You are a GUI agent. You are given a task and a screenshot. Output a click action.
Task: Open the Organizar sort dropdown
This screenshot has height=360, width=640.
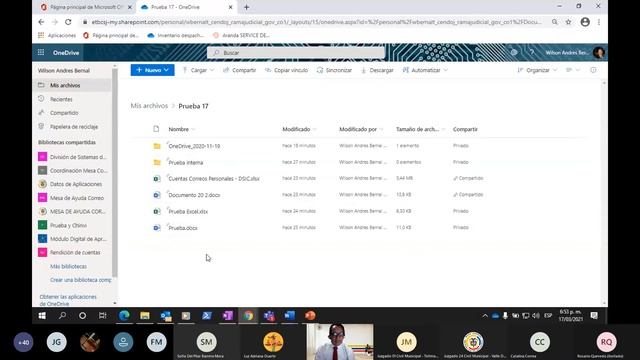pyautogui.click(x=537, y=70)
